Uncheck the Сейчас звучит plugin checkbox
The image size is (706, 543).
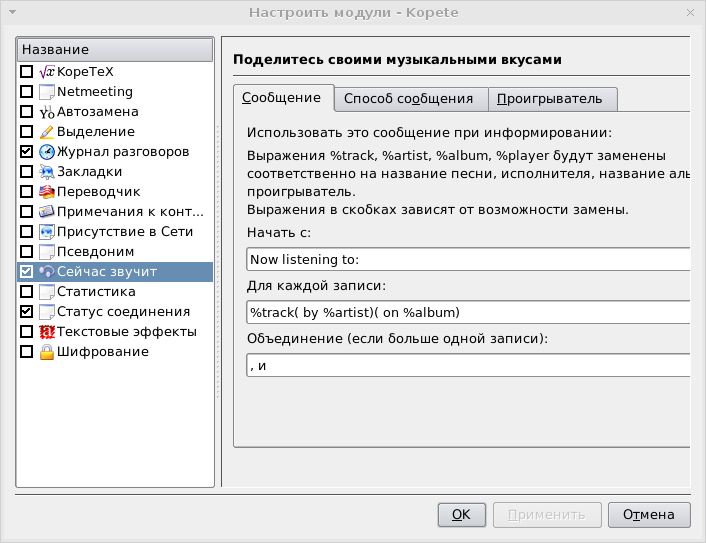coord(27,272)
